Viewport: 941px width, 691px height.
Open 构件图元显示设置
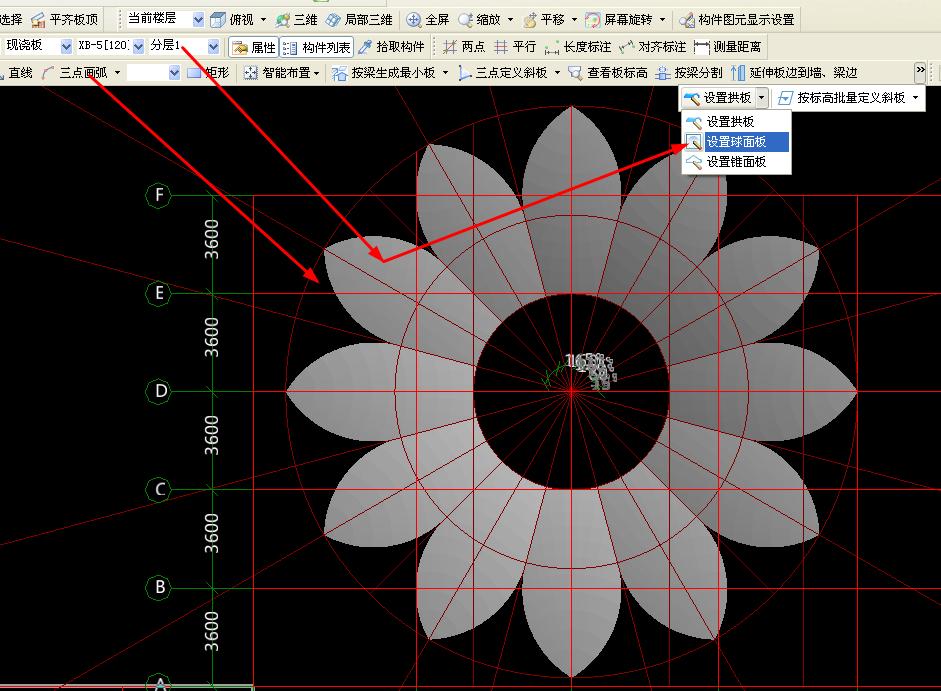[736, 20]
